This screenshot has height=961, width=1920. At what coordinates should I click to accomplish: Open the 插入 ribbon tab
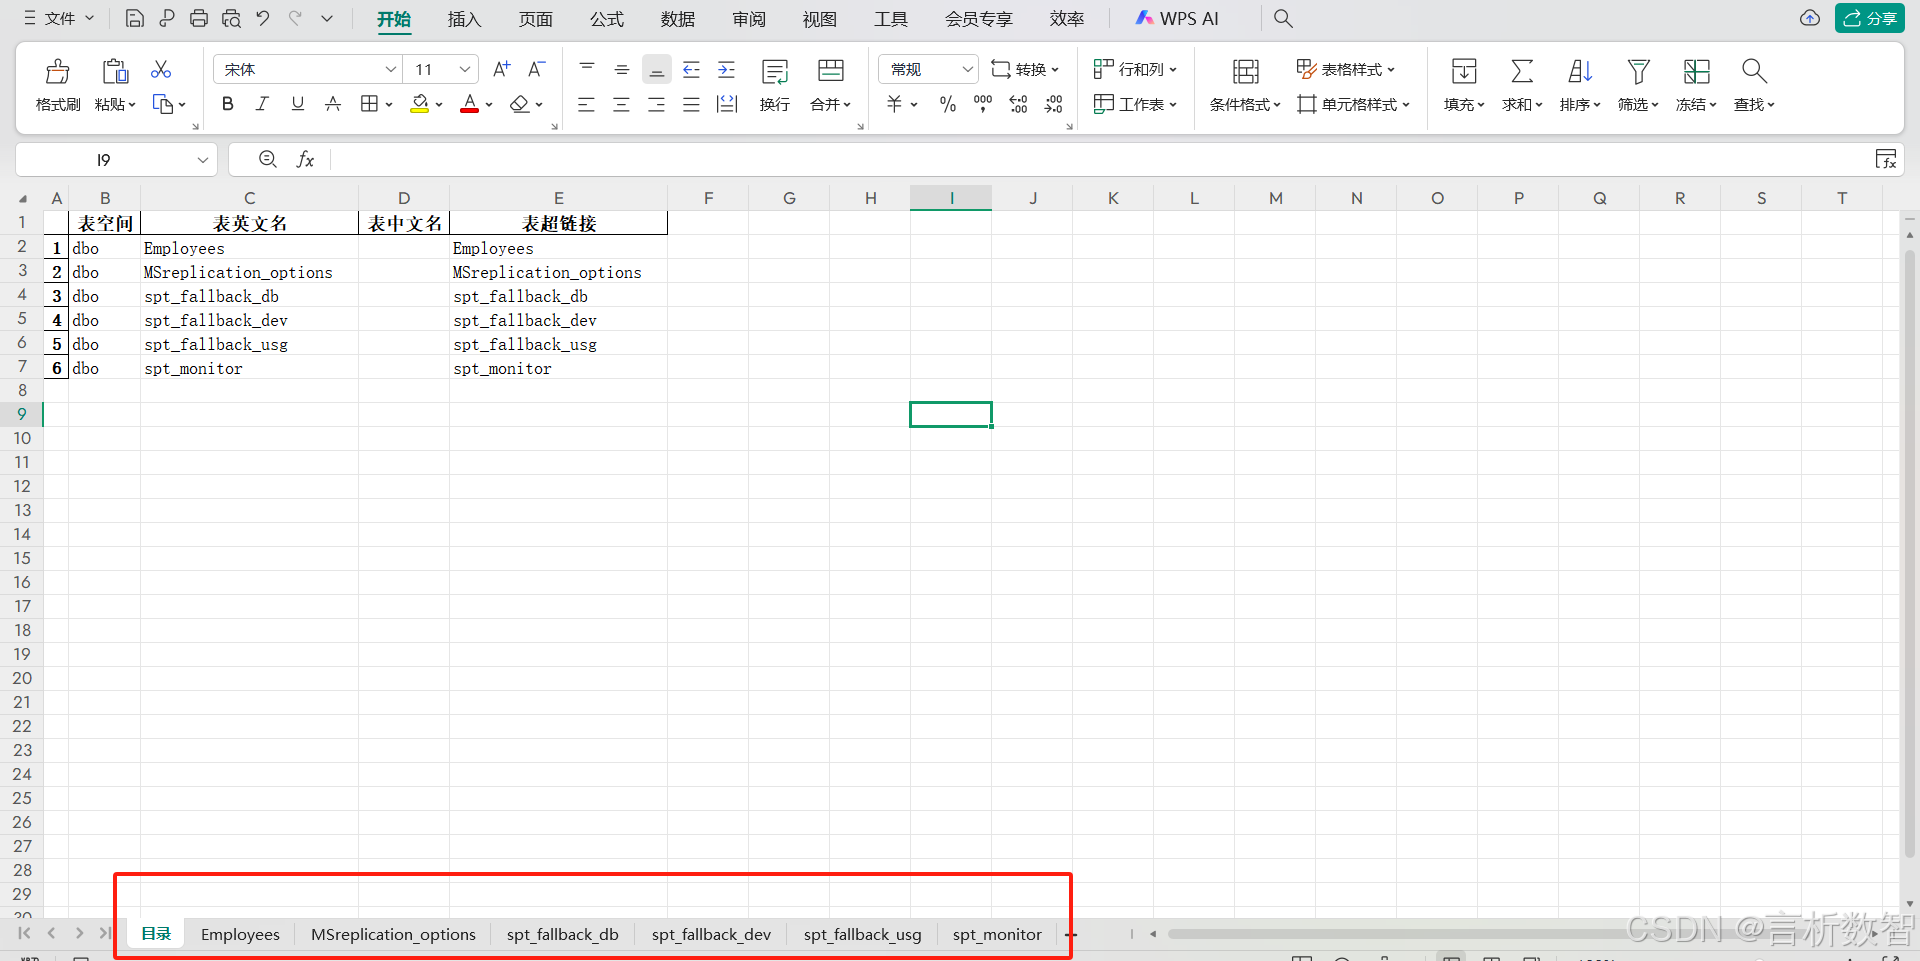[464, 19]
